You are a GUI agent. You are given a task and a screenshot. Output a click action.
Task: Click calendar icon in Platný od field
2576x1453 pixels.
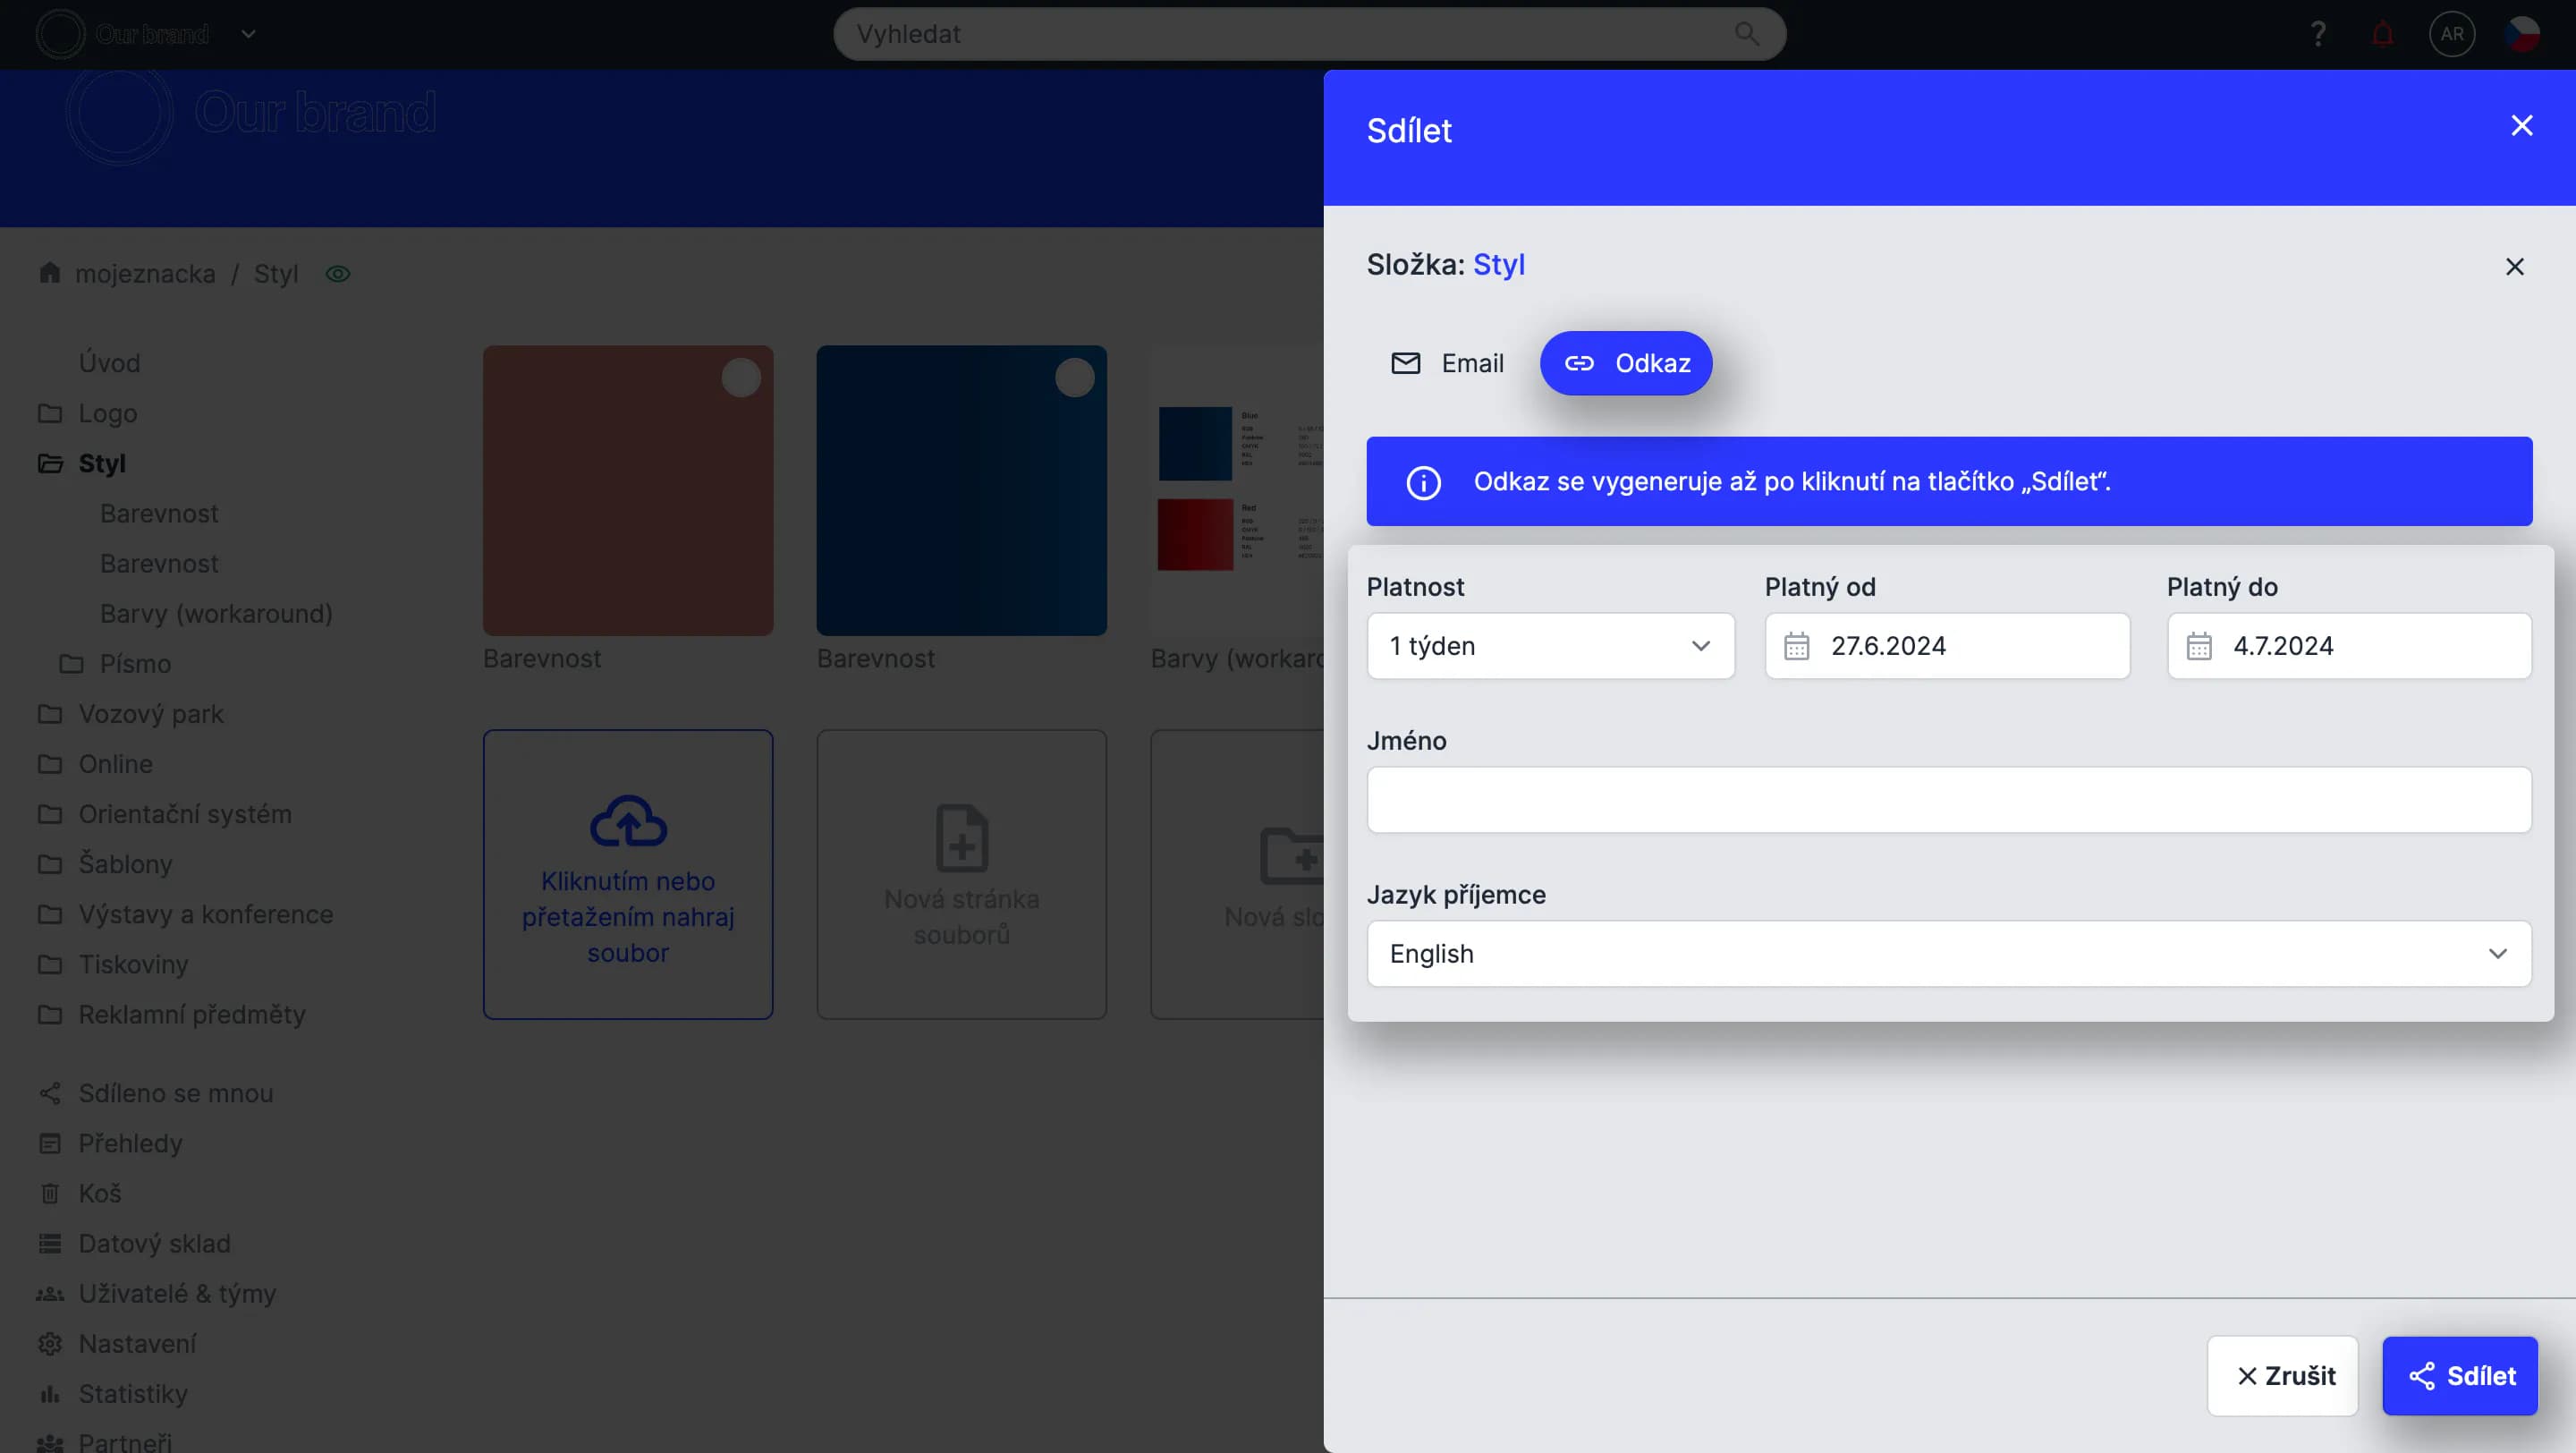(x=1796, y=646)
